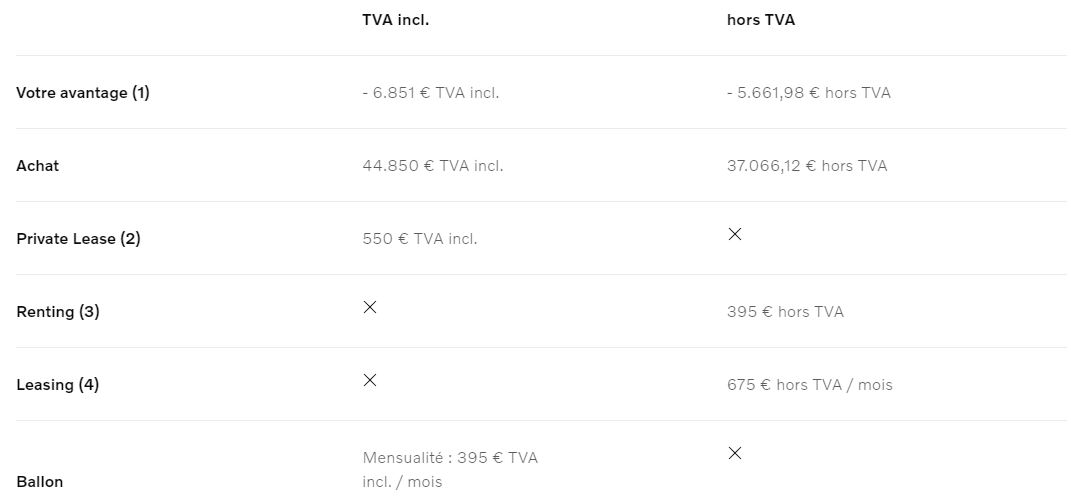
Task: Select the 44.850 € purchase price
Action: click(x=432, y=166)
